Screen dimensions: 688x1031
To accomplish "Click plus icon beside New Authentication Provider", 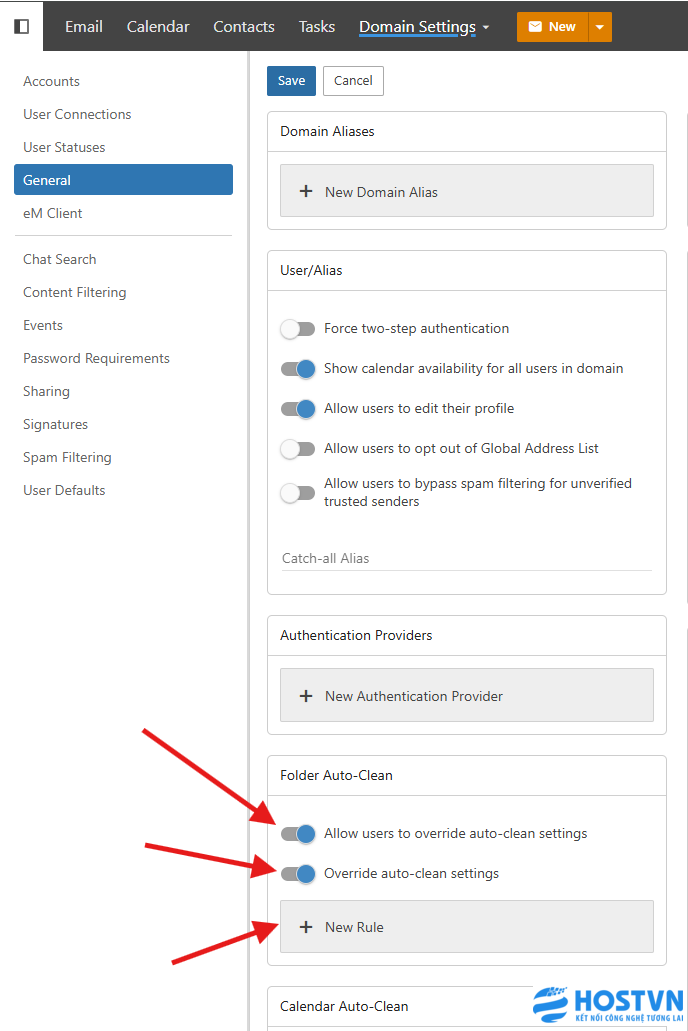I will (x=306, y=696).
